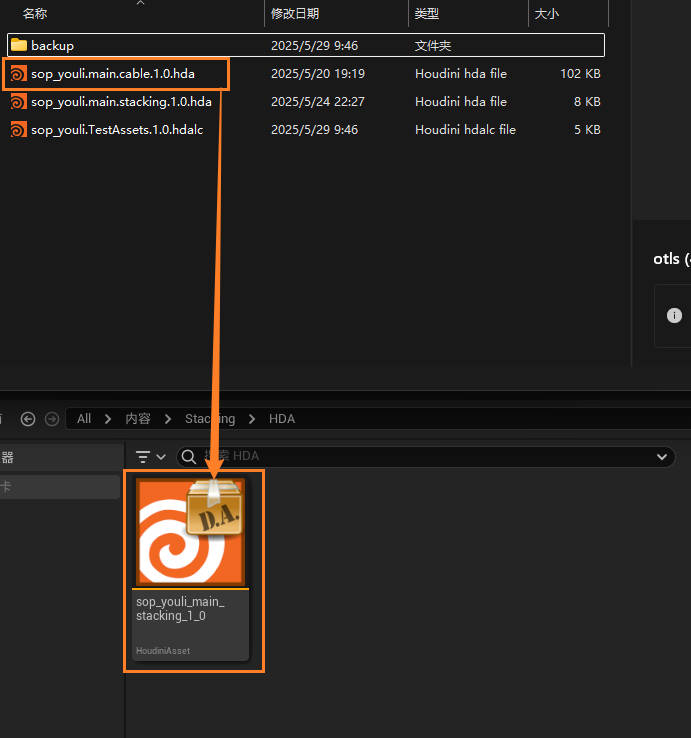The height and width of the screenshot is (738, 691).
Task: Expand the chevron after All in breadcrumb
Action: pos(110,419)
